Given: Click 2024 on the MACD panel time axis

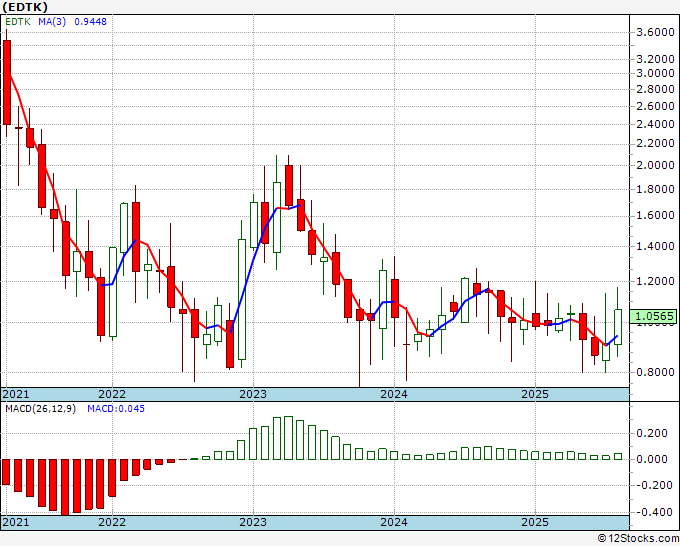Looking at the screenshot, I should coord(394,522).
